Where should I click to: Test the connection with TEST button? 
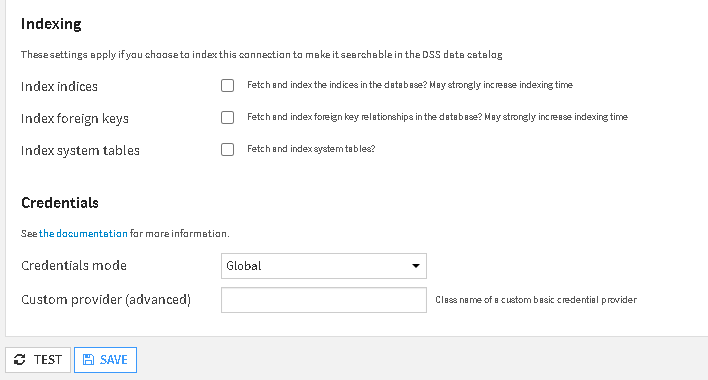[x=38, y=360]
